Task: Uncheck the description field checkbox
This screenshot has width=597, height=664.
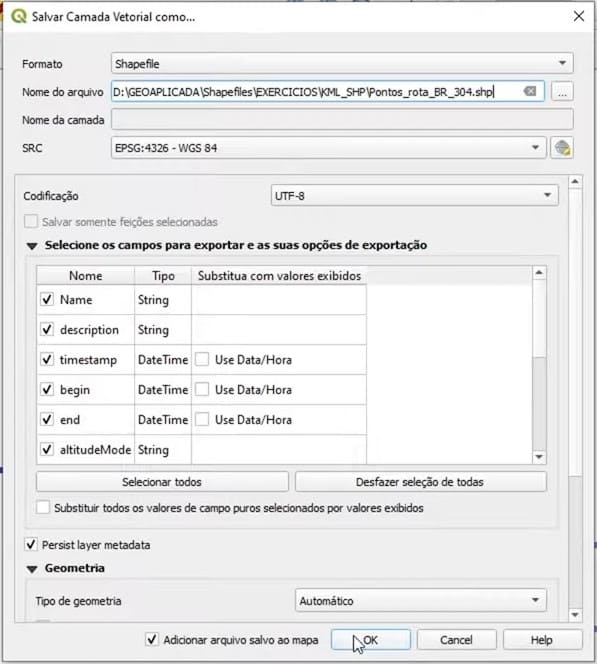Action: click(47, 329)
